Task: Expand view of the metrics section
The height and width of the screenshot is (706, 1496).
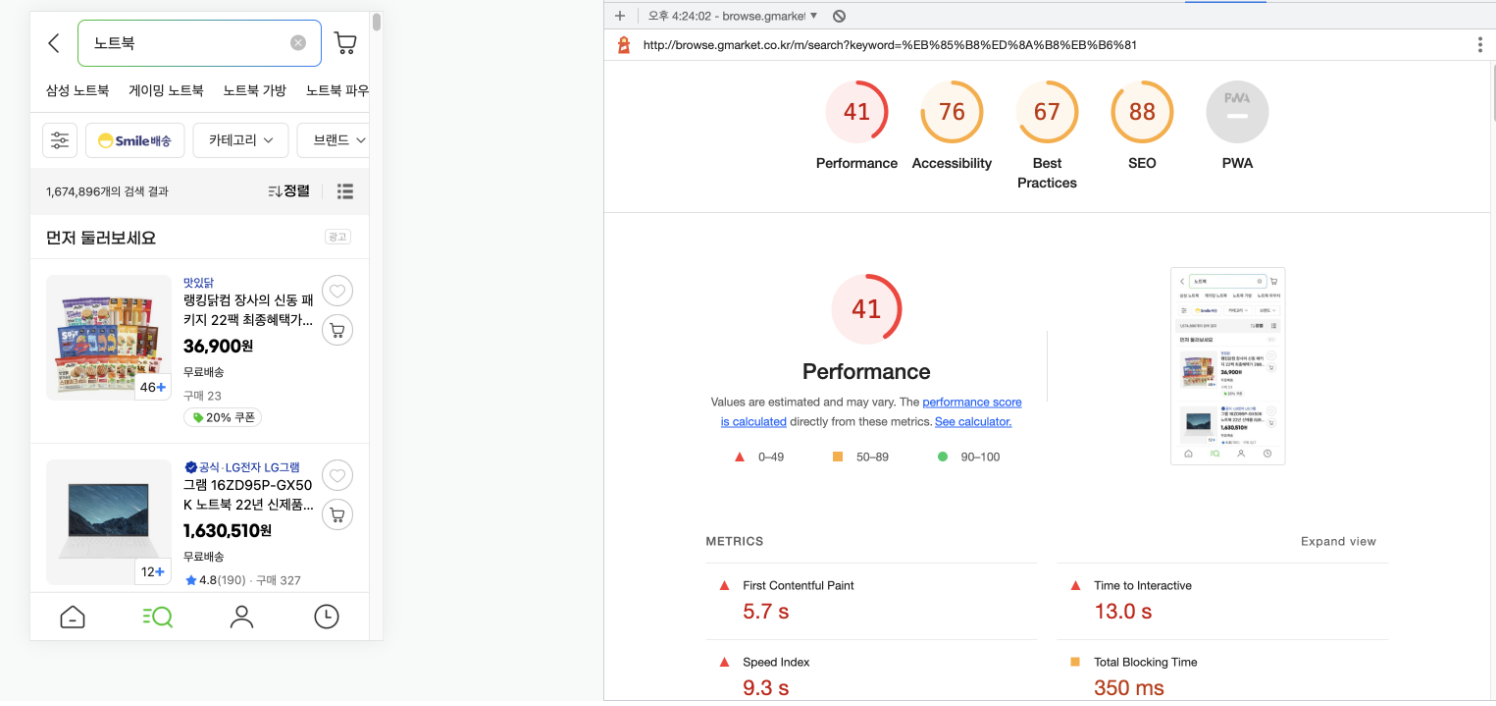Action: click(x=1338, y=541)
